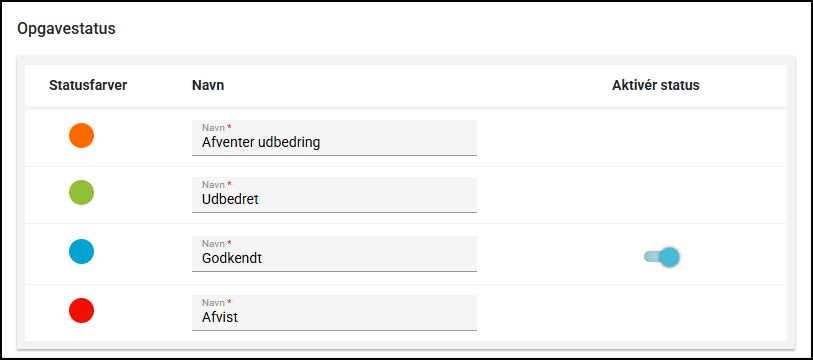Focus the Udbedret name field
This screenshot has height=360, width=813.
point(334,195)
